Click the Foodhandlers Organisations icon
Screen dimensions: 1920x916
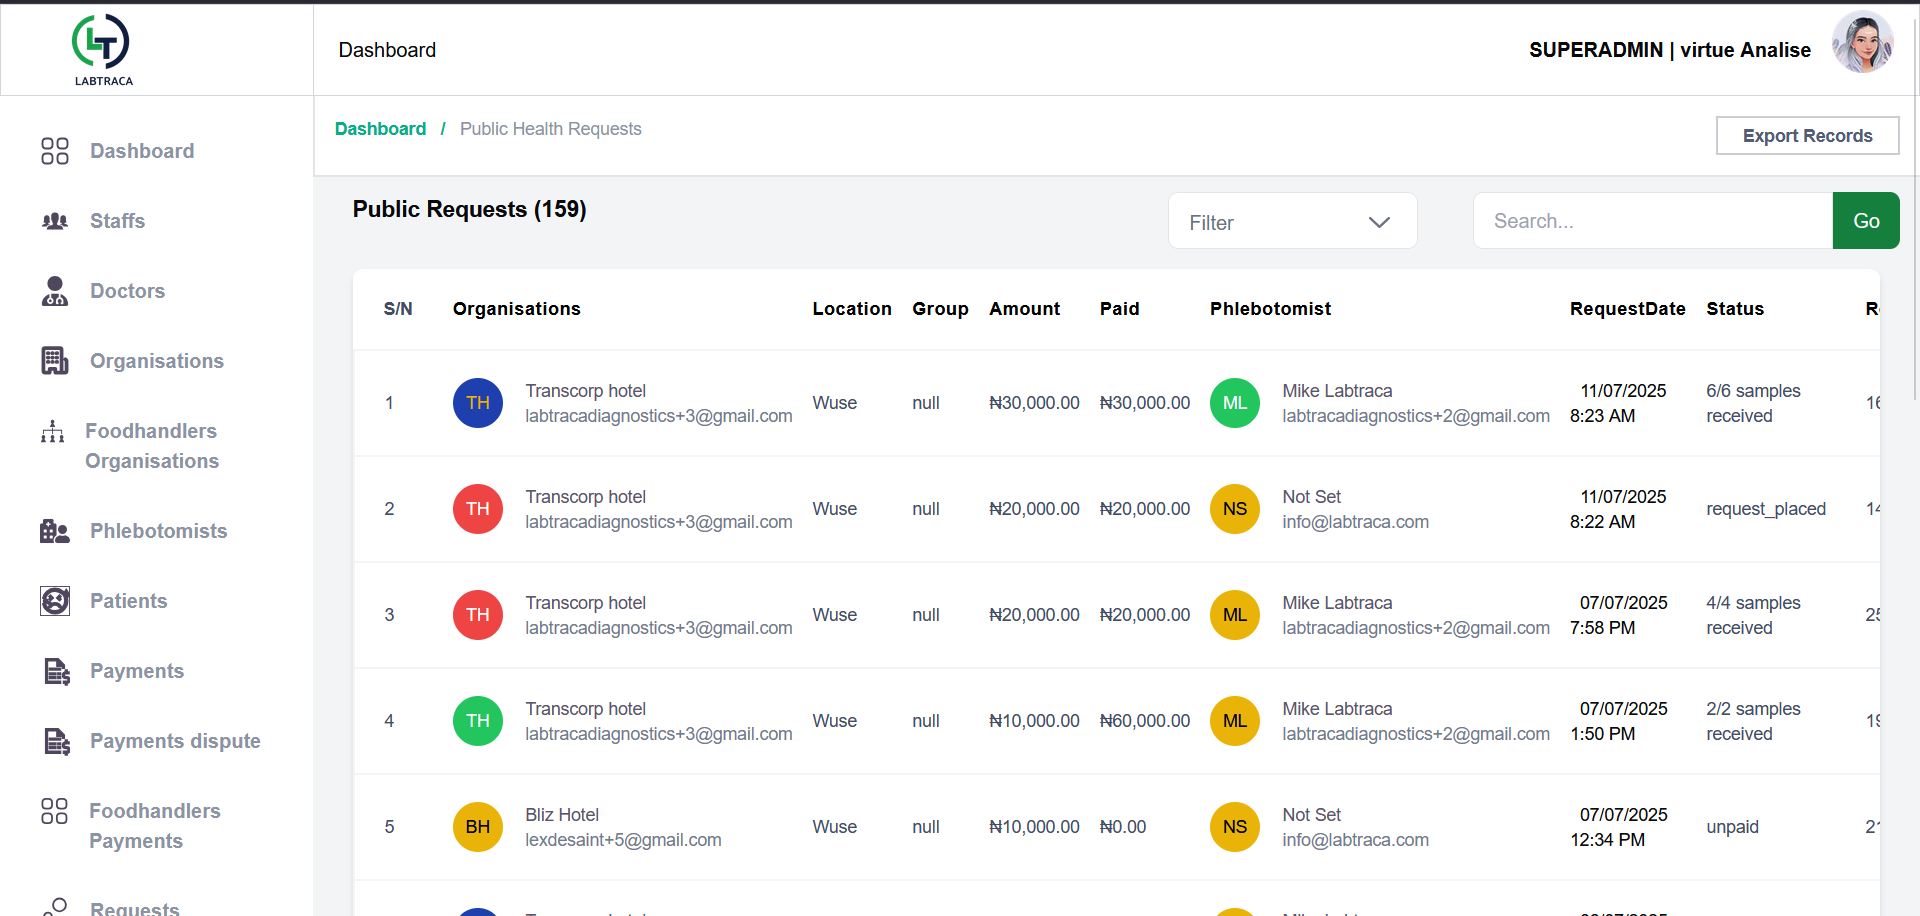pos(52,431)
